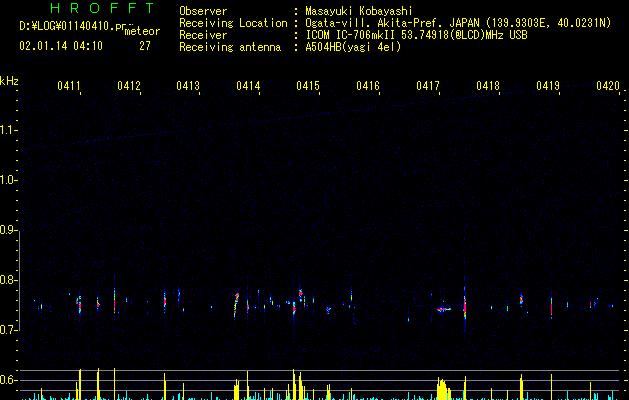Screen dimensions: 629x400
Task: Click the kHz axis unit label
Action: [9, 81]
